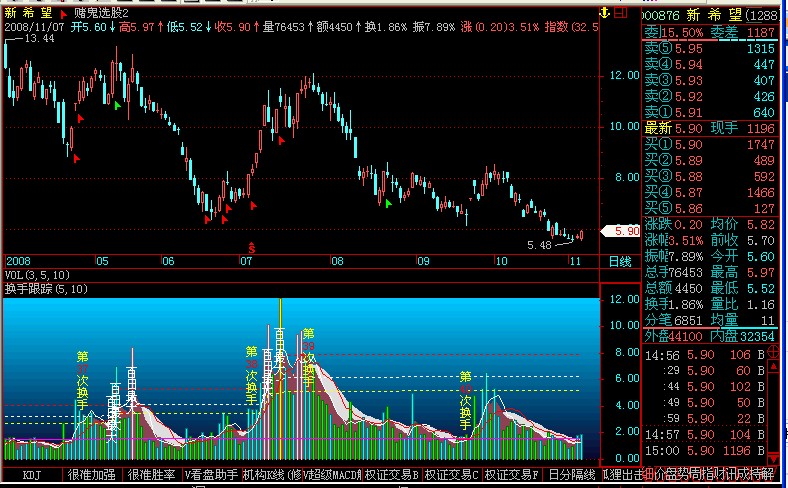Switch to the 很准加强 indicator tab

[92, 474]
